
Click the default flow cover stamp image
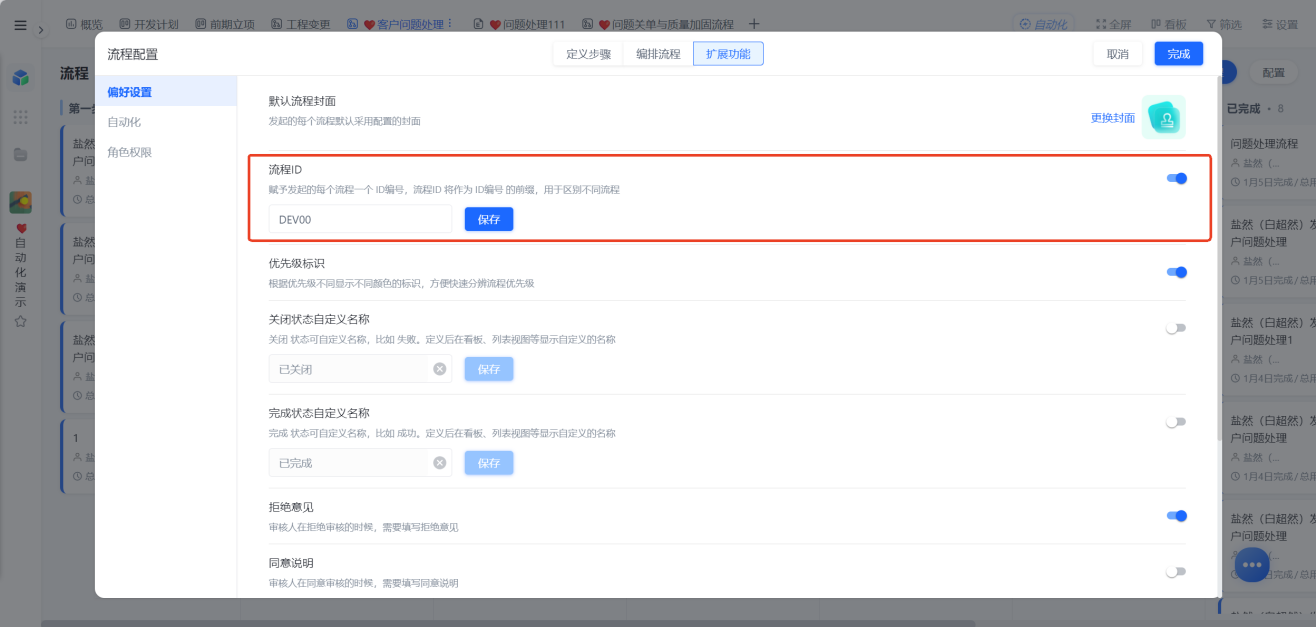pos(1164,117)
